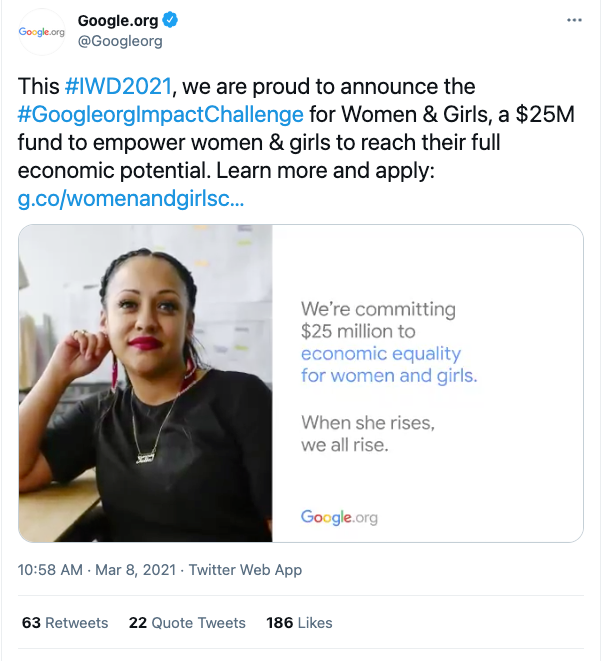
Task: Click the "When she rises, we all rise" text
Action: click(368, 434)
